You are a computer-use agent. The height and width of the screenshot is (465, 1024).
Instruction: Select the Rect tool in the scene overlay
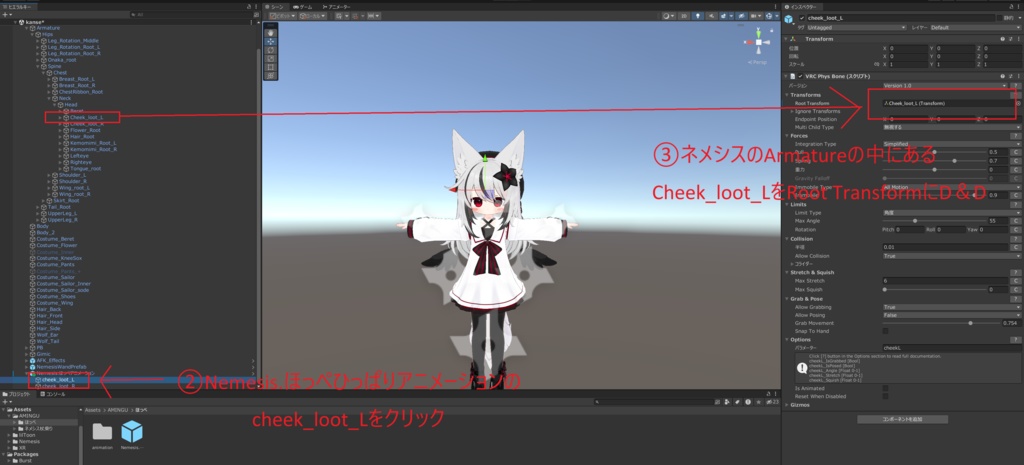coord(271,67)
